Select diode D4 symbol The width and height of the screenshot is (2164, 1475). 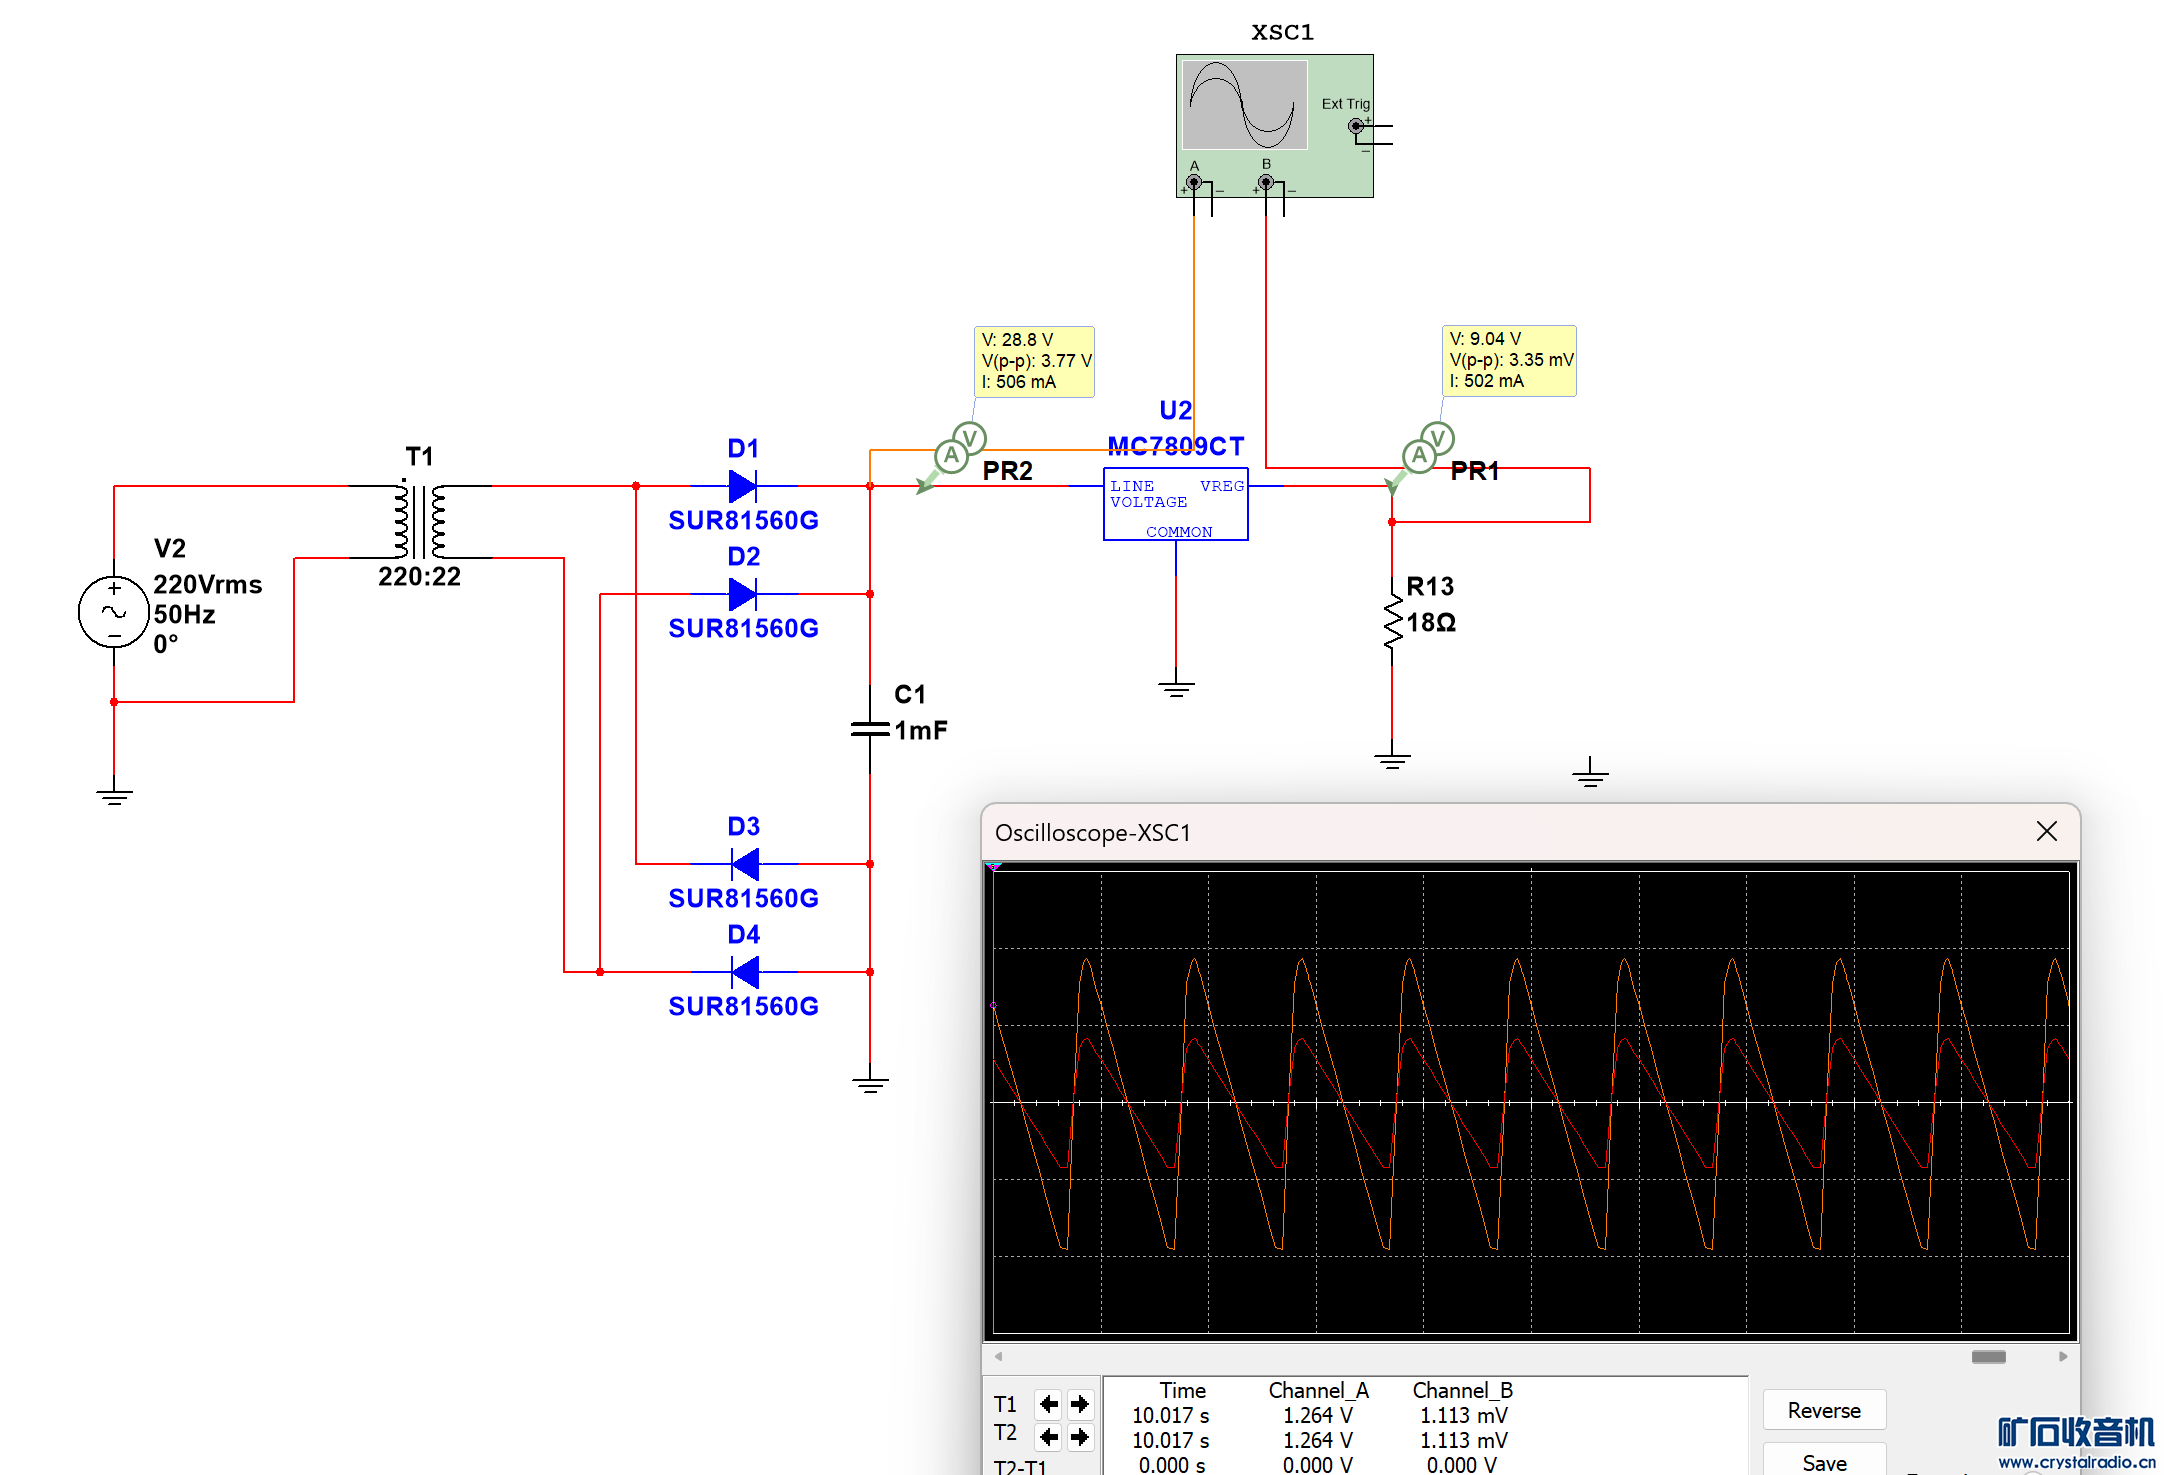pyautogui.click(x=745, y=972)
